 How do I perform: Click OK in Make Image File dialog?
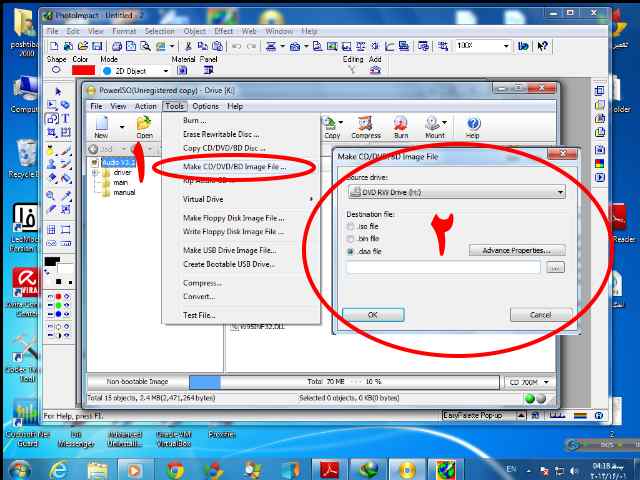pos(373,315)
